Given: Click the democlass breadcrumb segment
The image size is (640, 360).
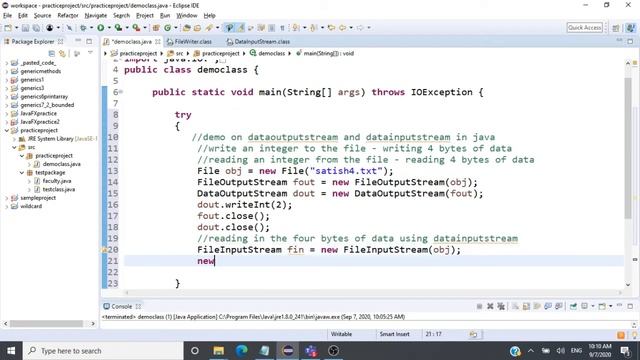Looking at the screenshot, I should [x=267, y=53].
